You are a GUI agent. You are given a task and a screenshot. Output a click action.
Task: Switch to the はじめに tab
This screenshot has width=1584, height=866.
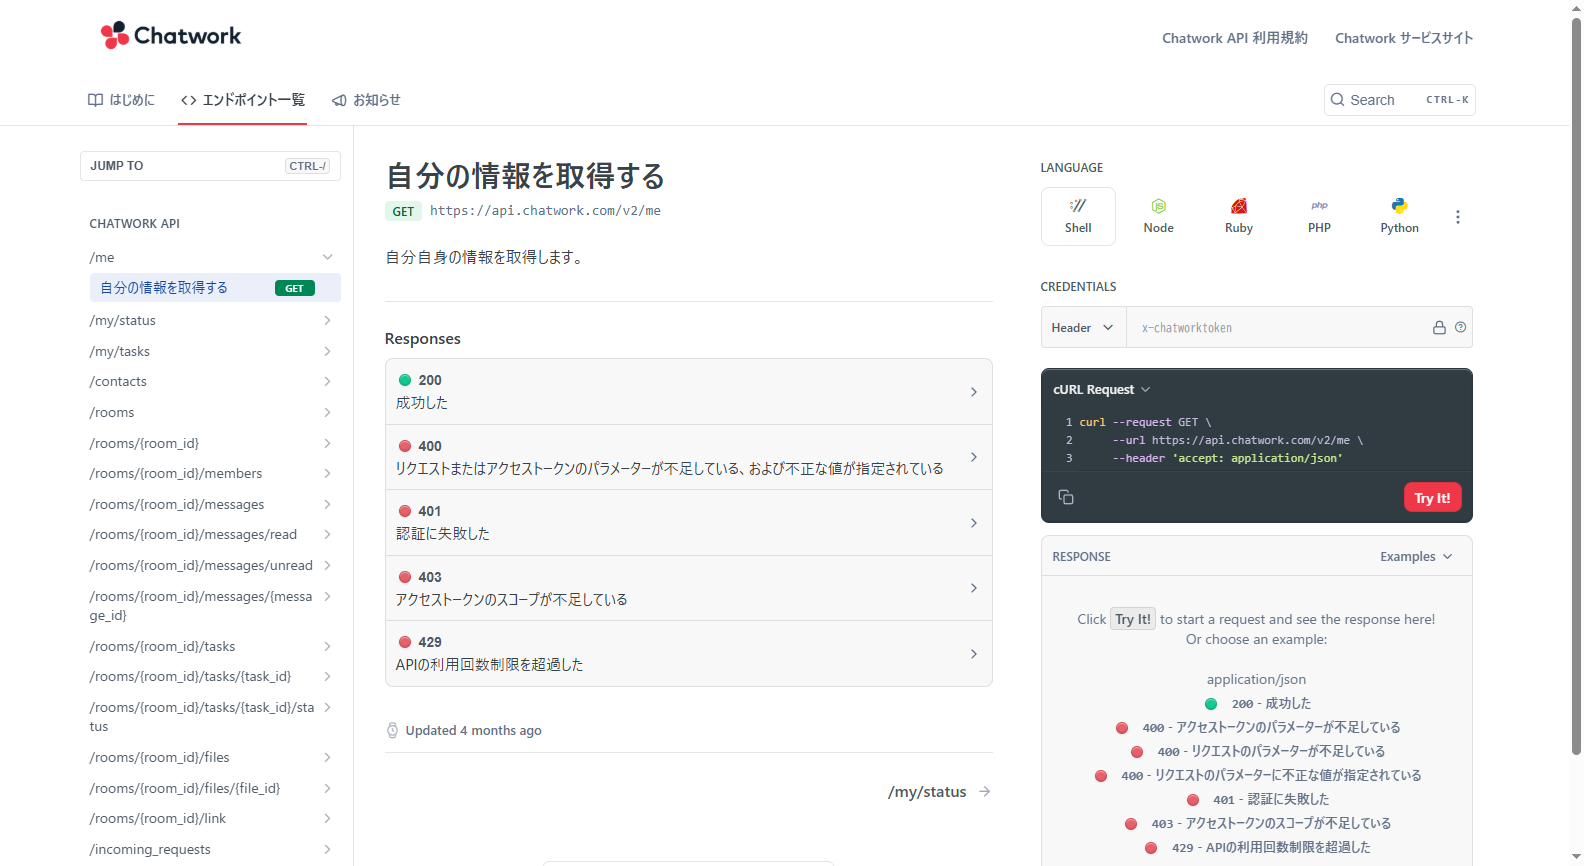pyautogui.click(x=121, y=100)
